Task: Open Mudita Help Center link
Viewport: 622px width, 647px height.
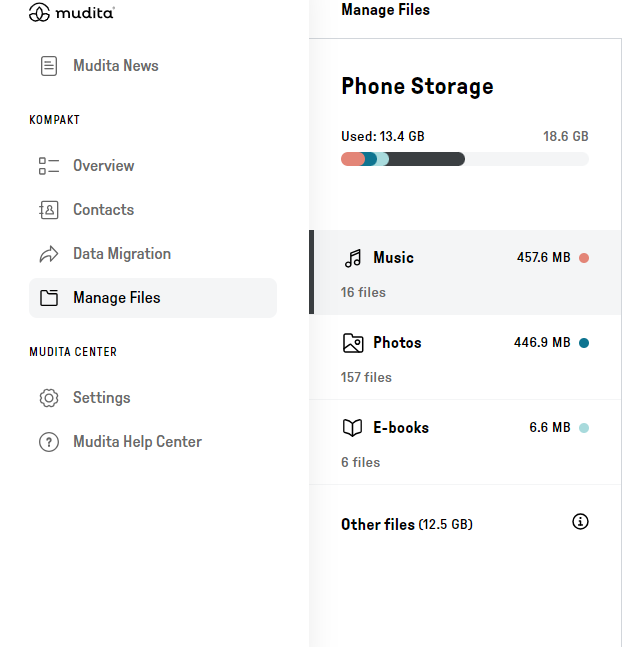Action: [x=137, y=442]
